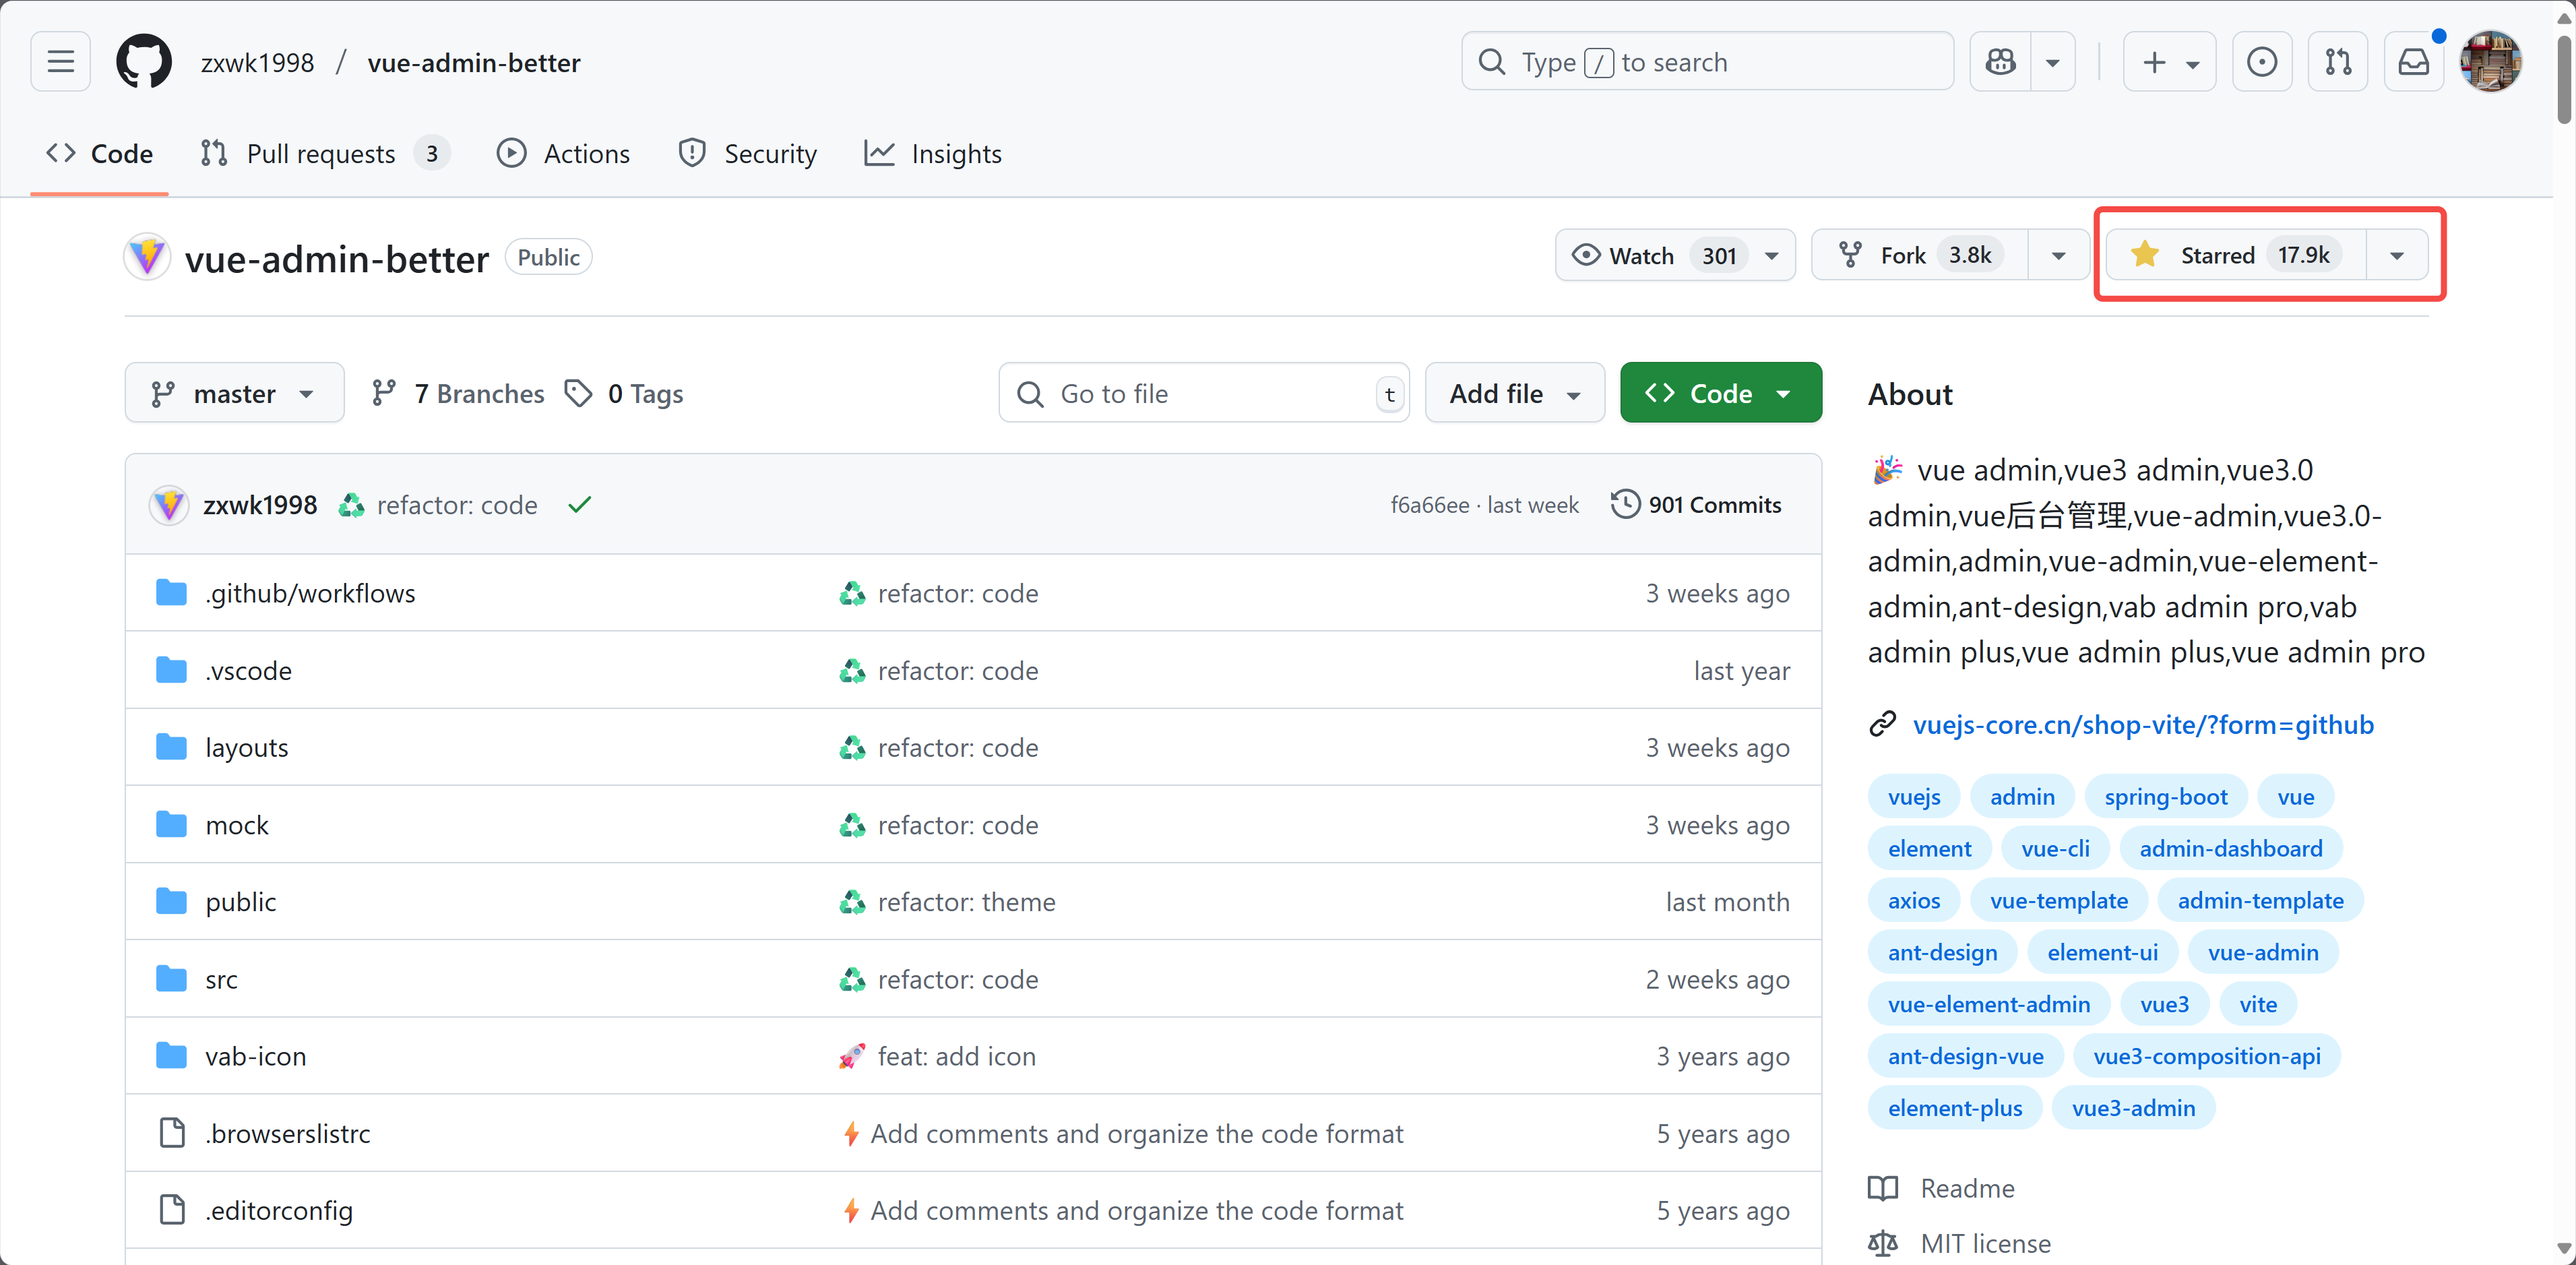Click the commit history clock icon
The height and width of the screenshot is (1265, 2576).
[1625, 504]
